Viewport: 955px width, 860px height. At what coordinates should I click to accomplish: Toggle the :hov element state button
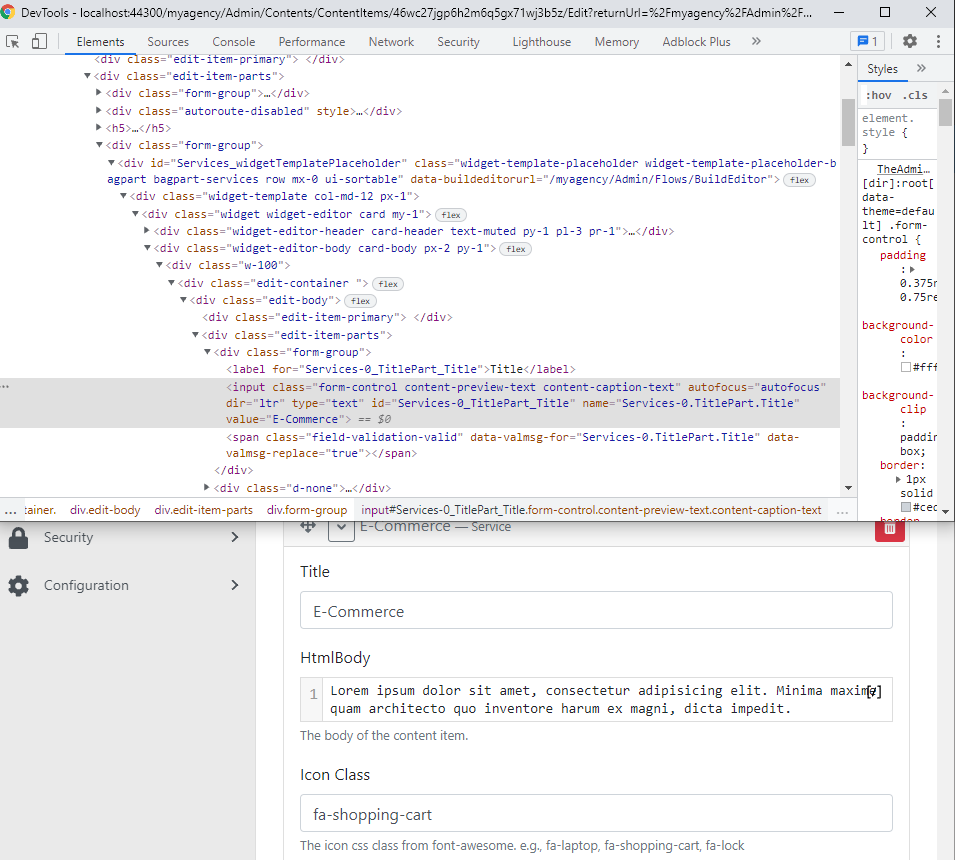tap(879, 95)
